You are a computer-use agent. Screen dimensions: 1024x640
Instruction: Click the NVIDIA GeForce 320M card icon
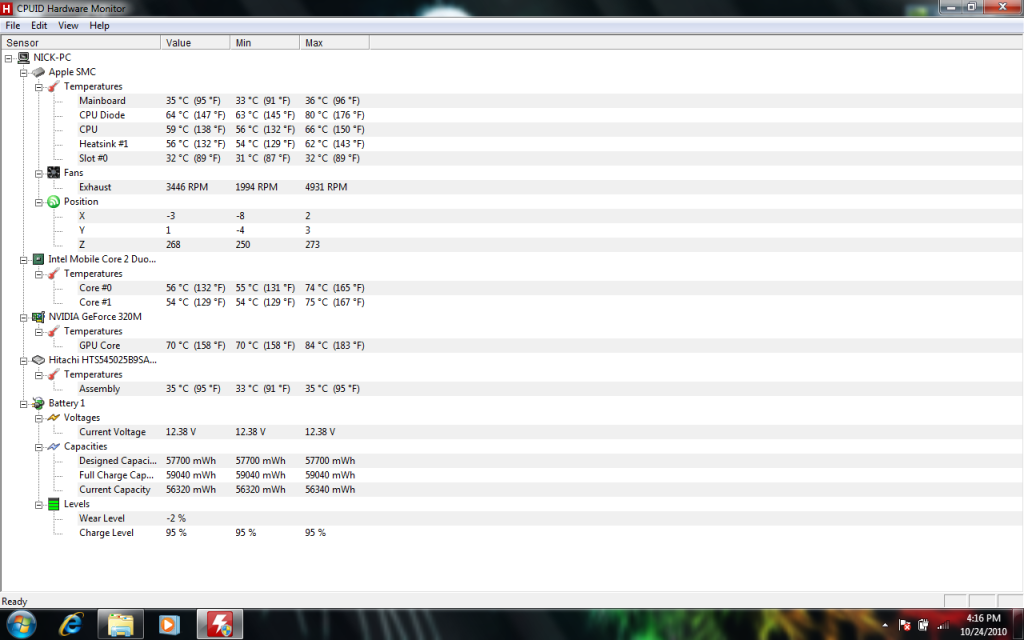pos(39,317)
